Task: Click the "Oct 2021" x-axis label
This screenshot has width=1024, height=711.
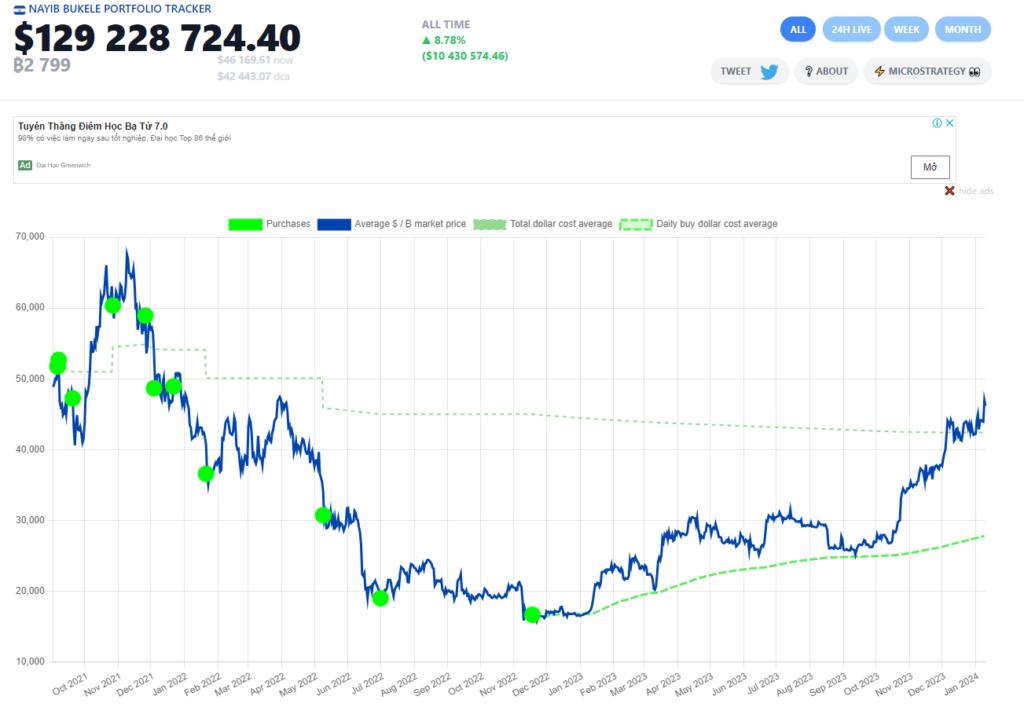Action: coord(70,684)
